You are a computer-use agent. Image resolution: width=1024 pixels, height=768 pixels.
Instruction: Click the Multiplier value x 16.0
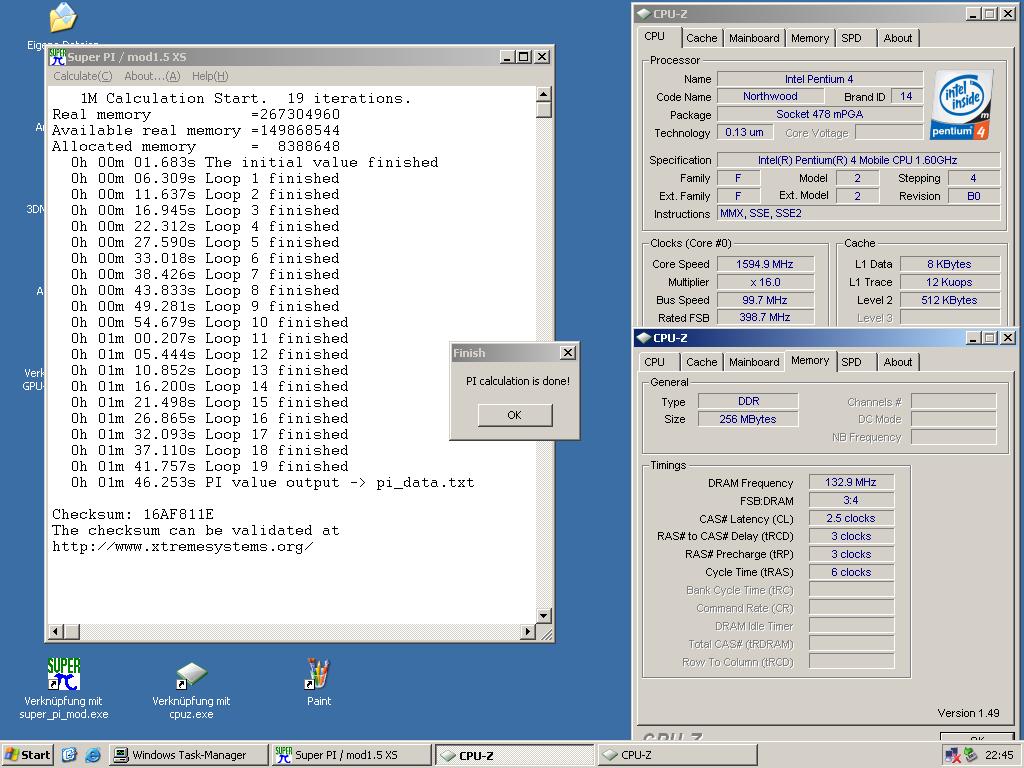(765, 282)
